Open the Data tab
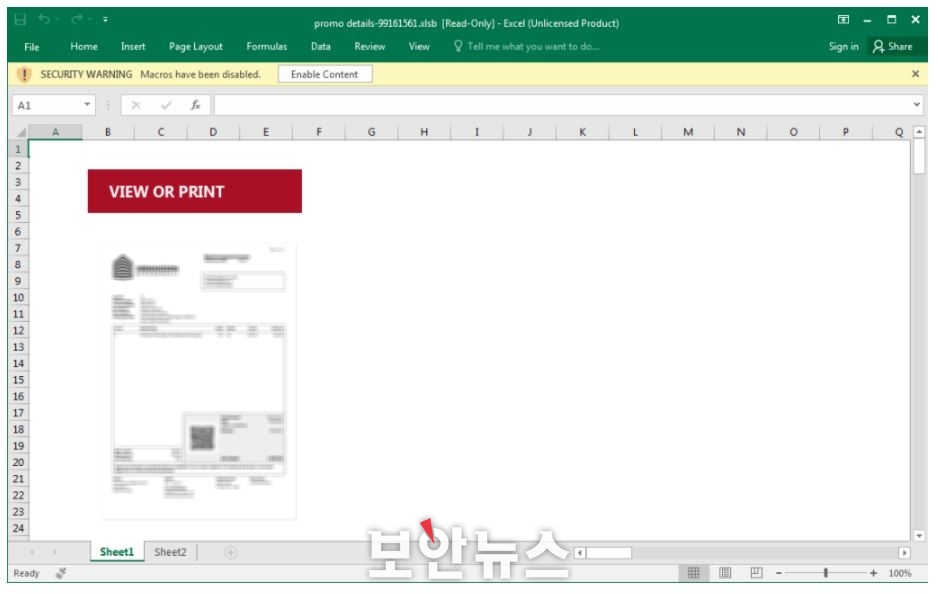This screenshot has height=594, width=938. pos(321,47)
